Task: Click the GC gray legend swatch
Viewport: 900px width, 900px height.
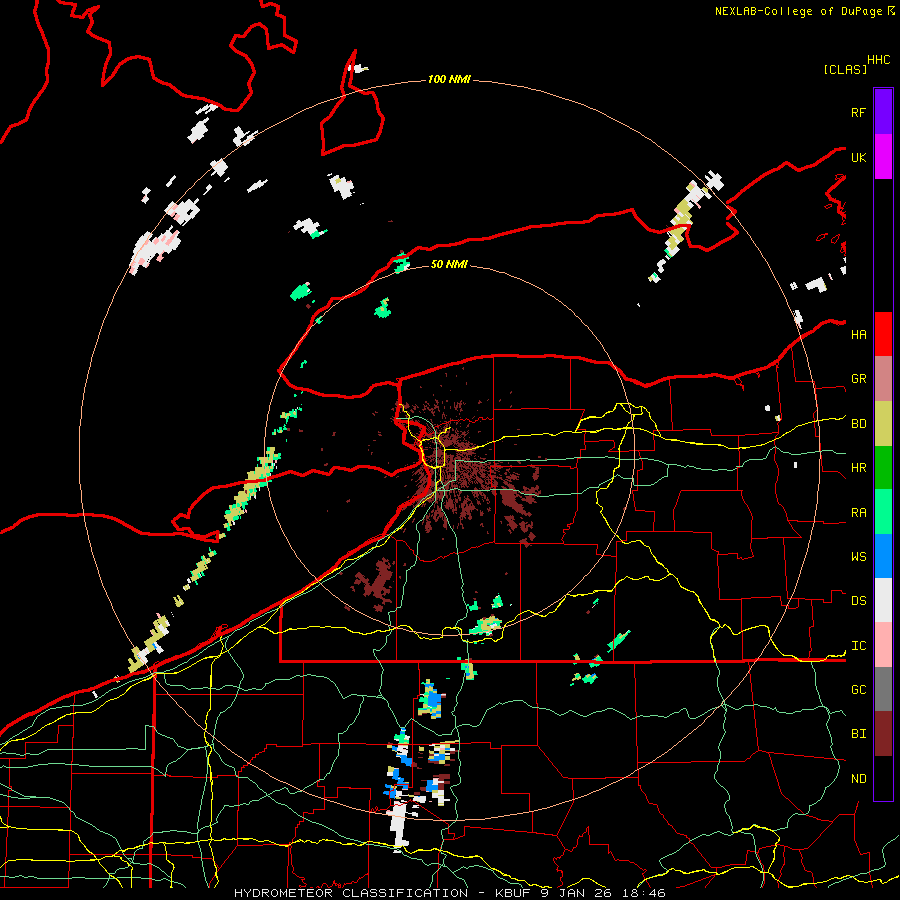Action: click(x=883, y=689)
